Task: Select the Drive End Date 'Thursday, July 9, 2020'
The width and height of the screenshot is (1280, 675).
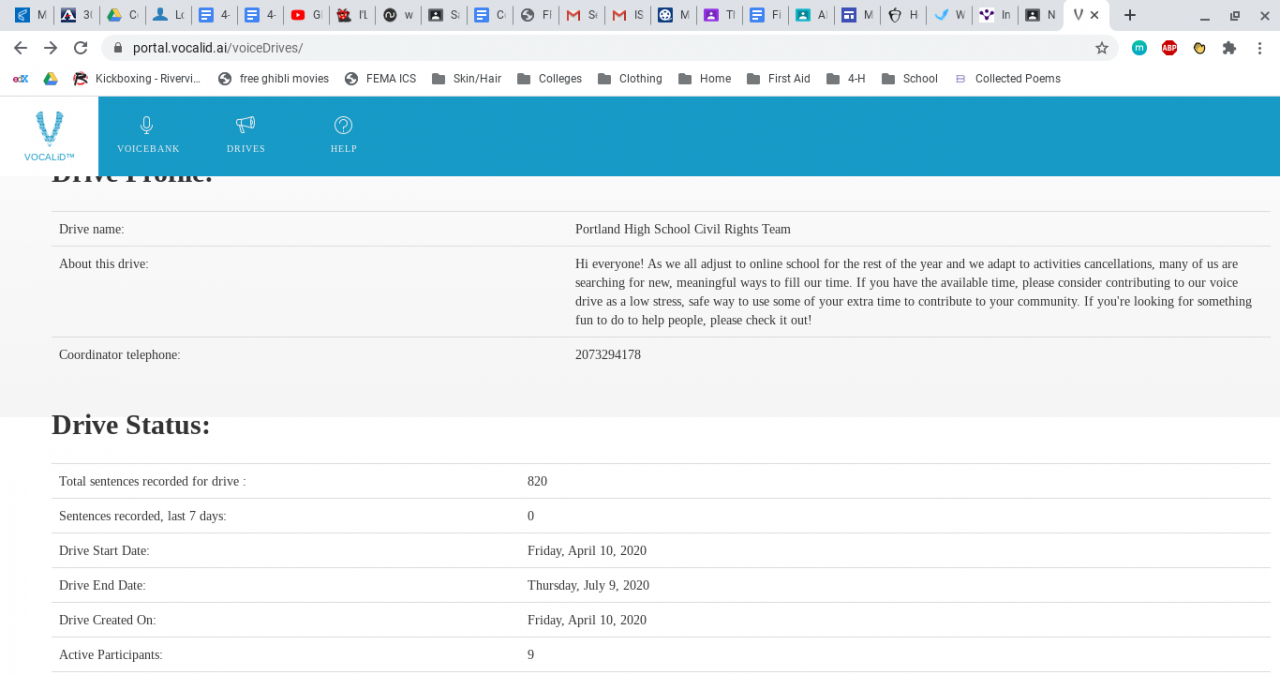Action: 588,585
